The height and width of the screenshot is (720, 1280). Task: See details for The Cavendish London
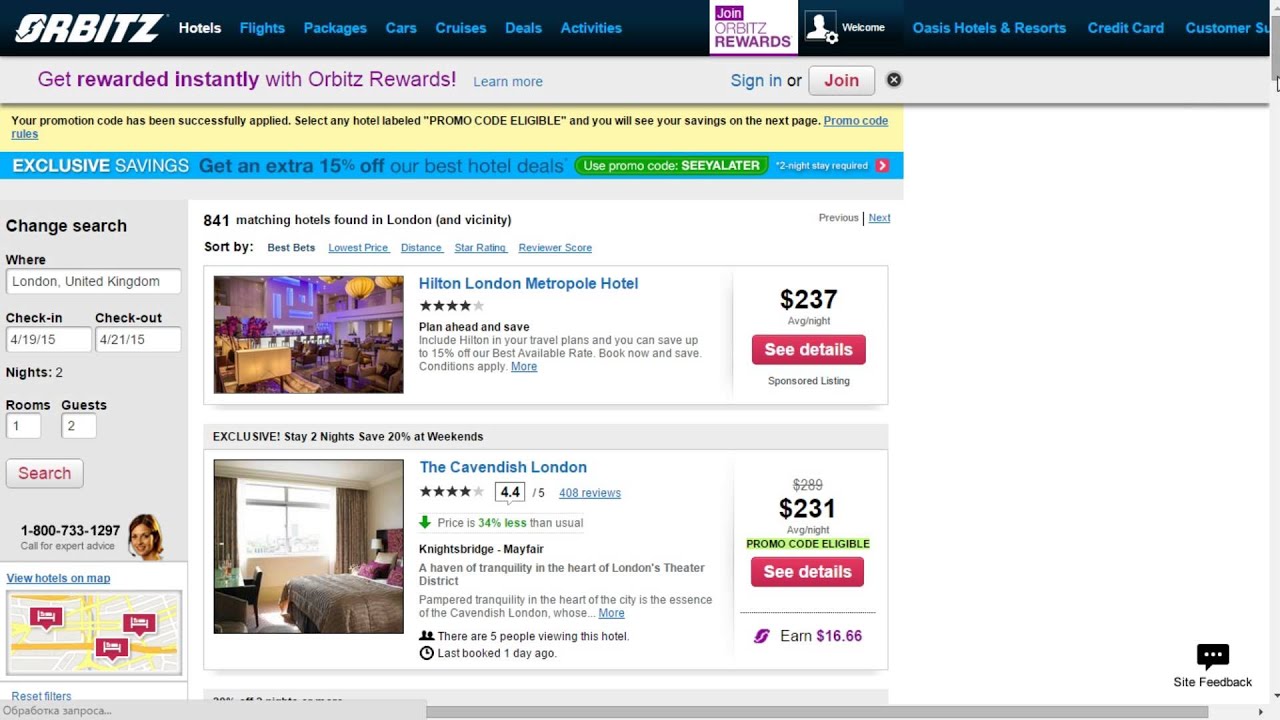807,572
